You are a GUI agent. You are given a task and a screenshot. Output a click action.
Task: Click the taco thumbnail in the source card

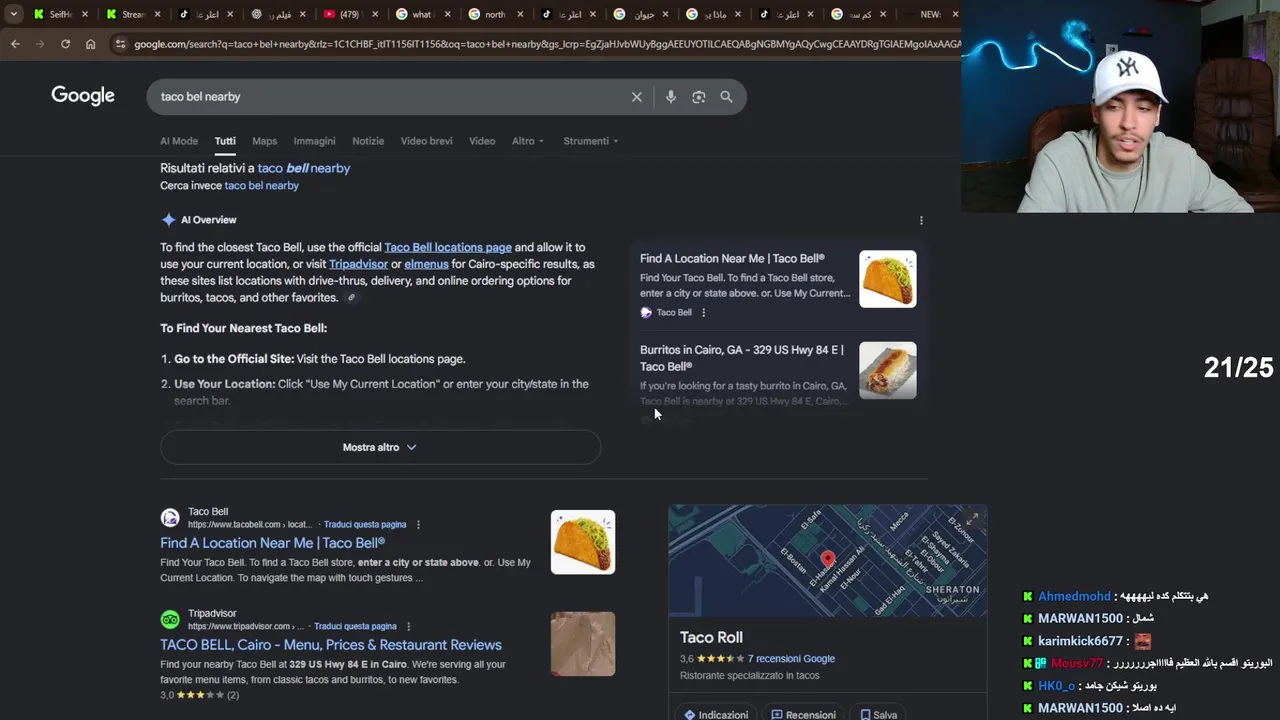887,279
